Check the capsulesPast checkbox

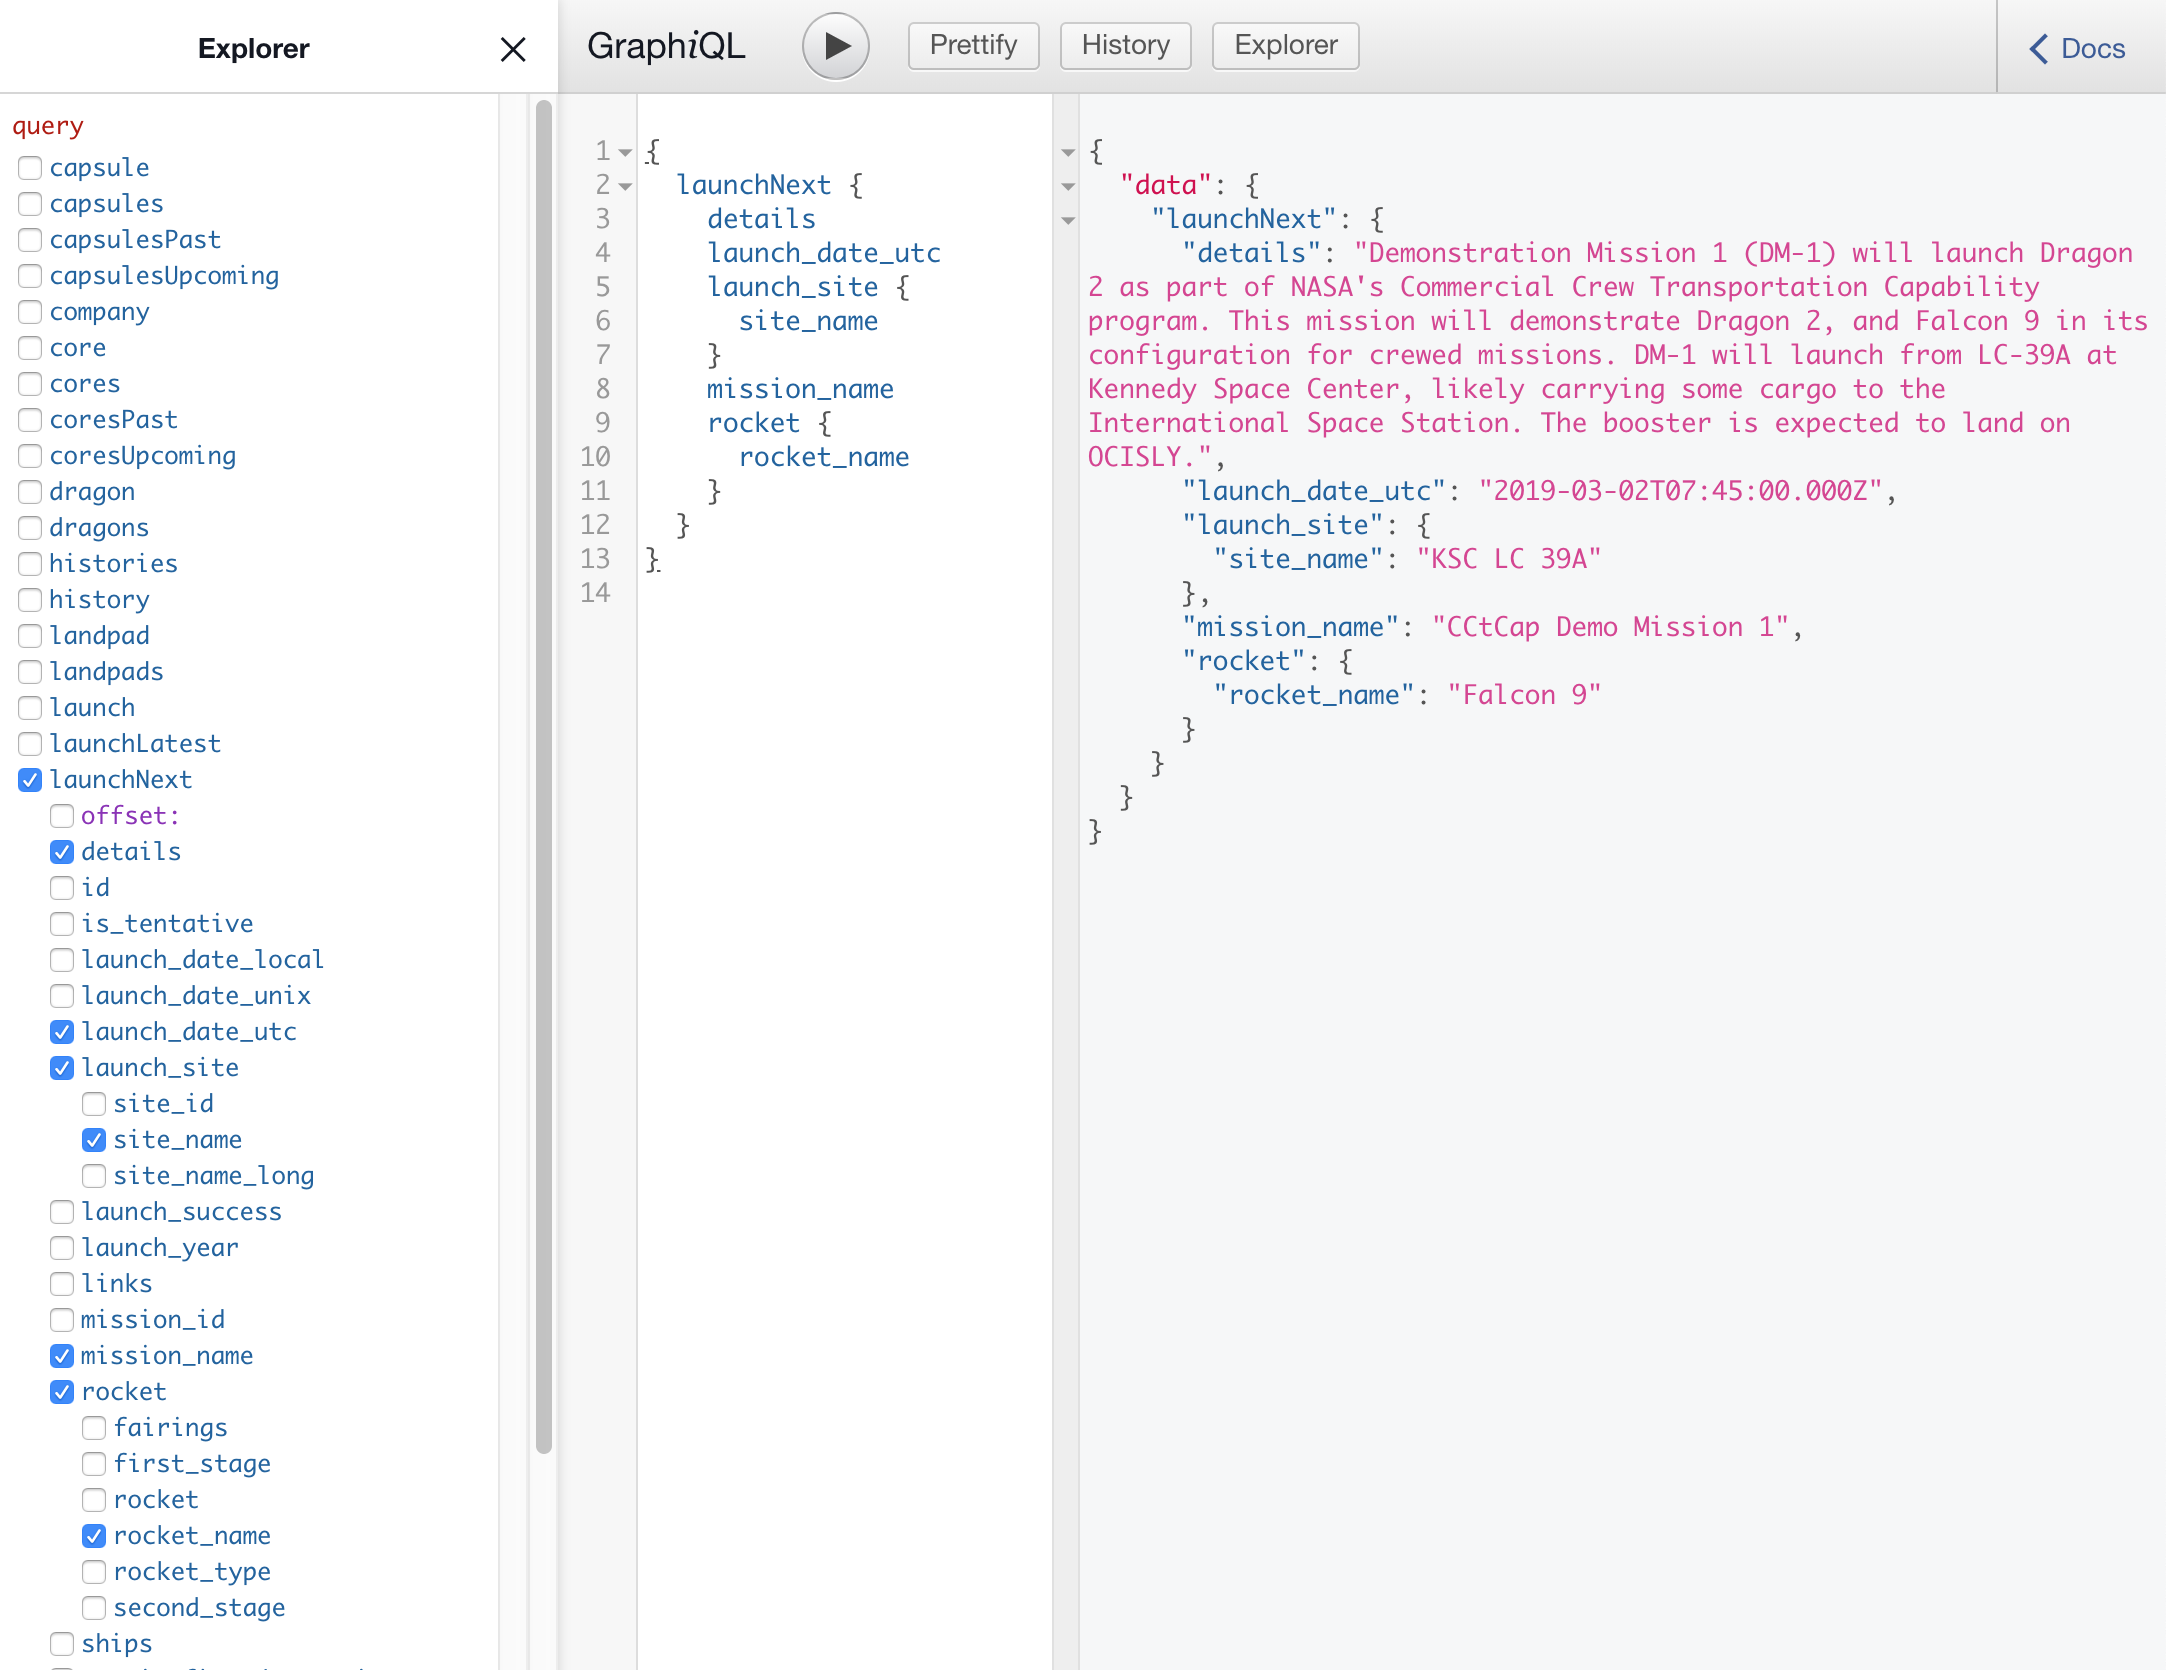click(x=30, y=240)
